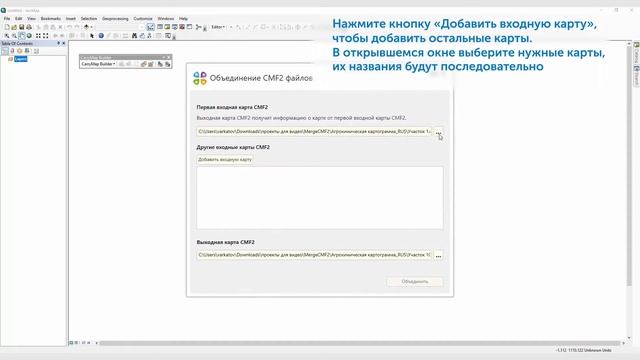Open the Help menu
The width and height of the screenshot is (640, 360).
183,19
